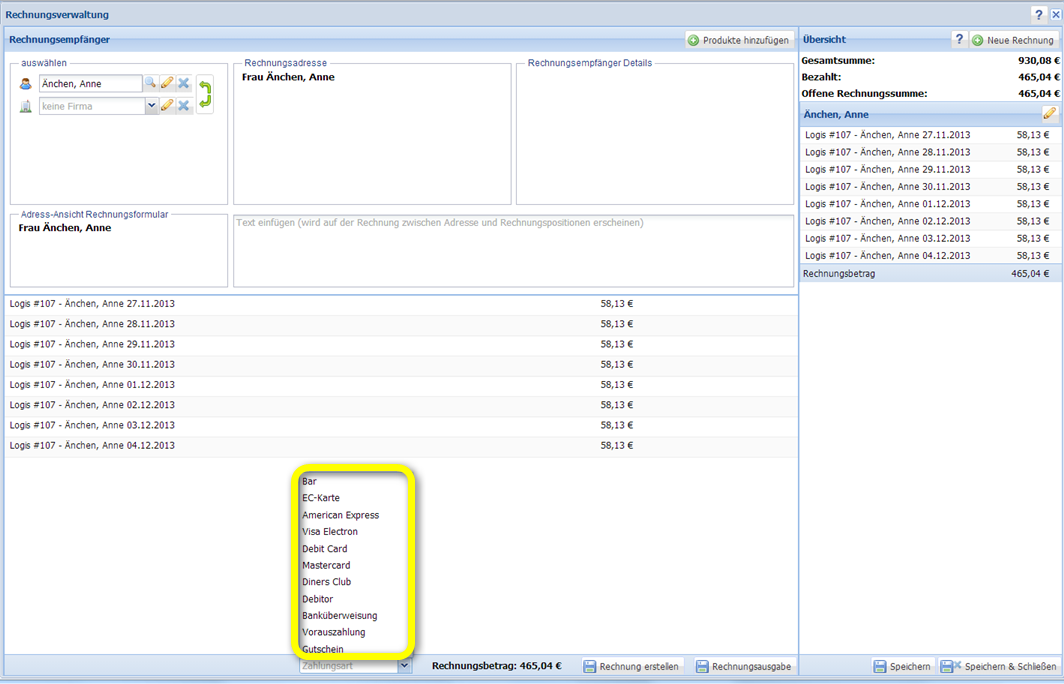Edit guest Änchen, Anne with the pencil icon
The image size is (1064, 684).
[167, 84]
